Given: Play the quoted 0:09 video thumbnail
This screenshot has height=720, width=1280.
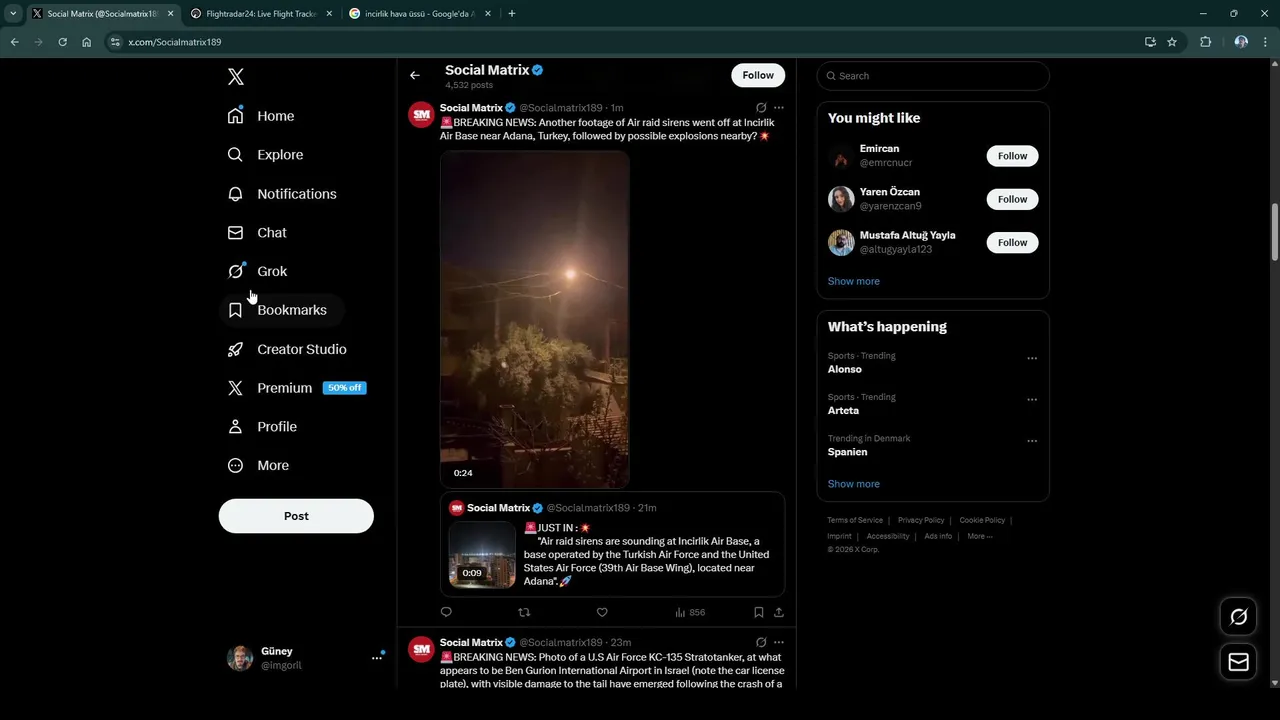Looking at the screenshot, I should click(x=482, y=555).
